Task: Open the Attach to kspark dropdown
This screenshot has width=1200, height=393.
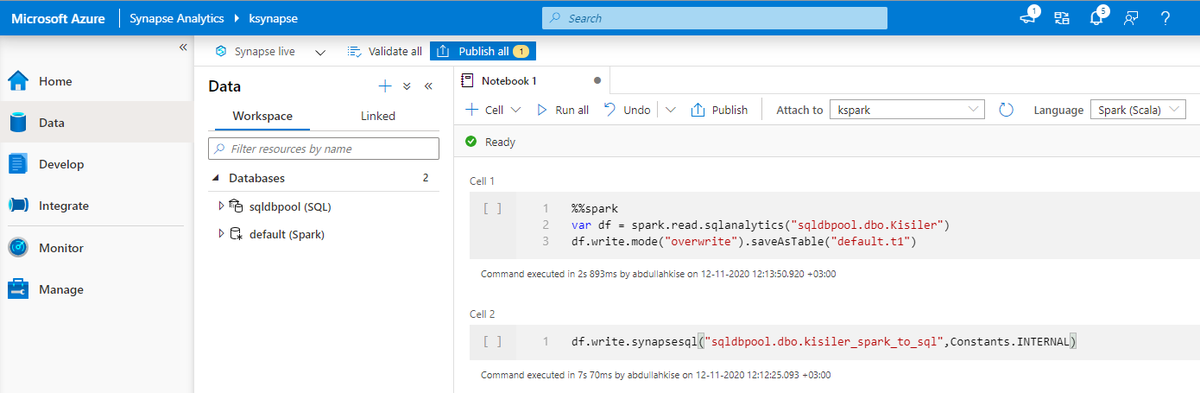Action: 908,110
